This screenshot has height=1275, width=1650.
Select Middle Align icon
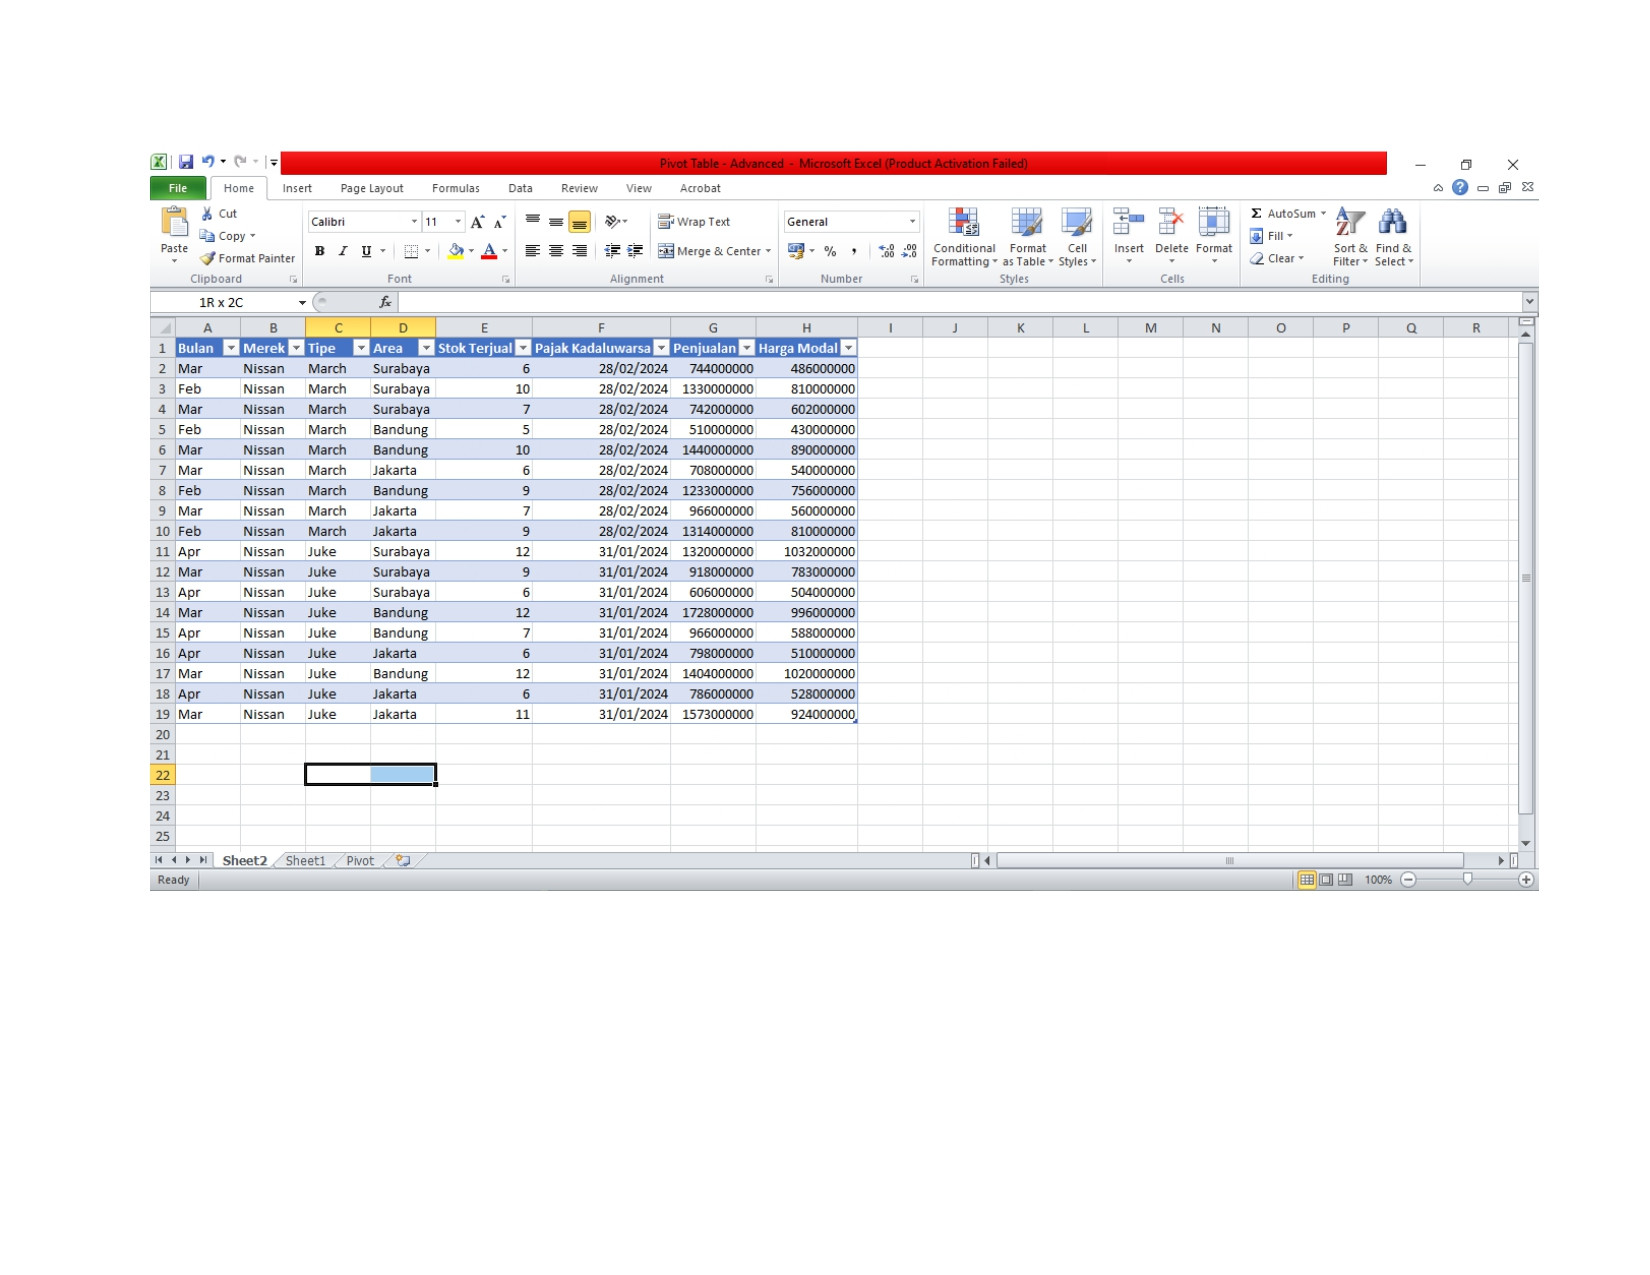[x=556, y=221]
